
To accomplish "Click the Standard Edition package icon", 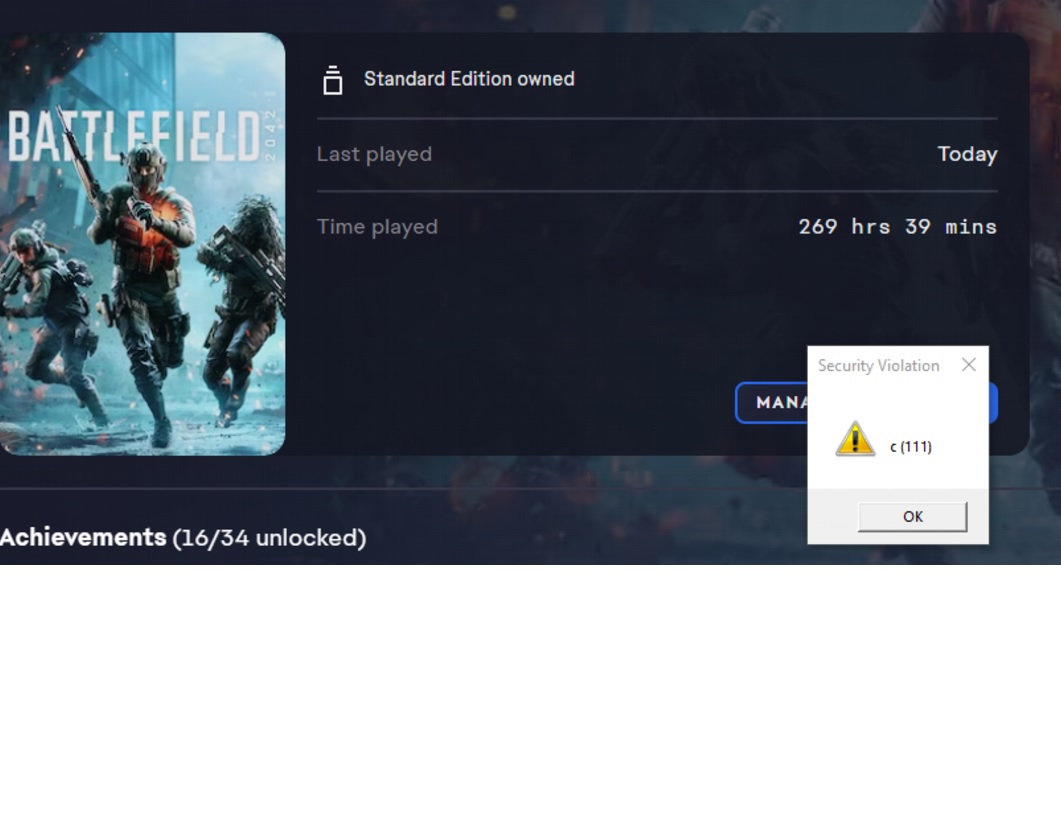I will click(x=333, y=80).
